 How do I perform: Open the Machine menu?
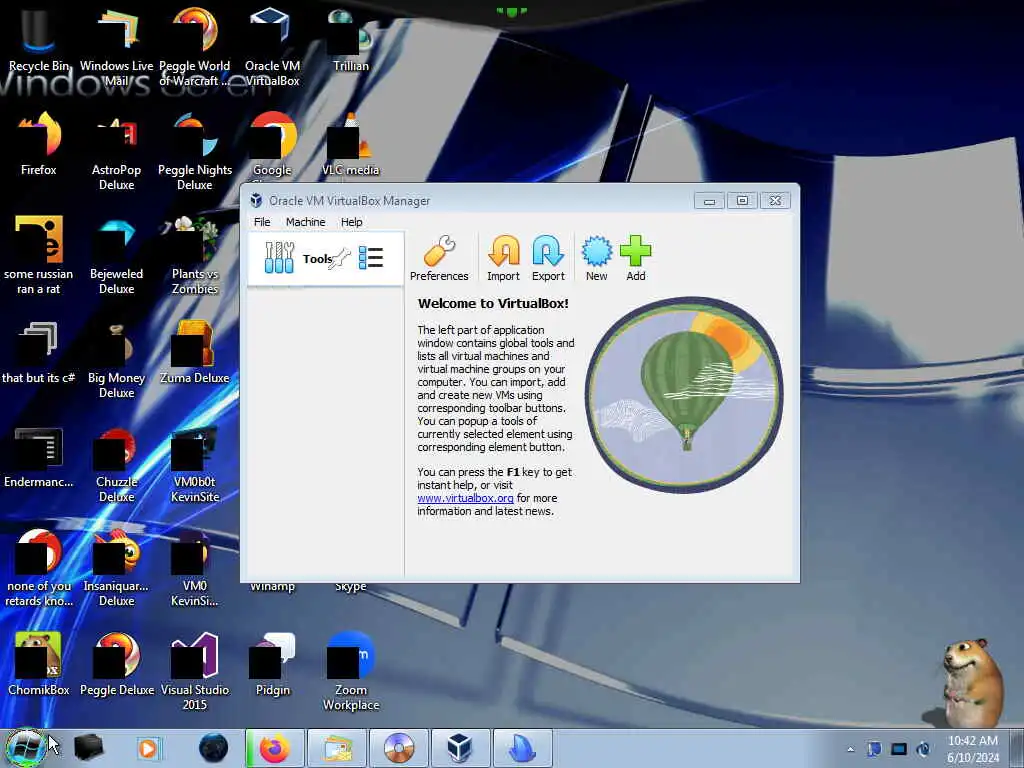305,222
